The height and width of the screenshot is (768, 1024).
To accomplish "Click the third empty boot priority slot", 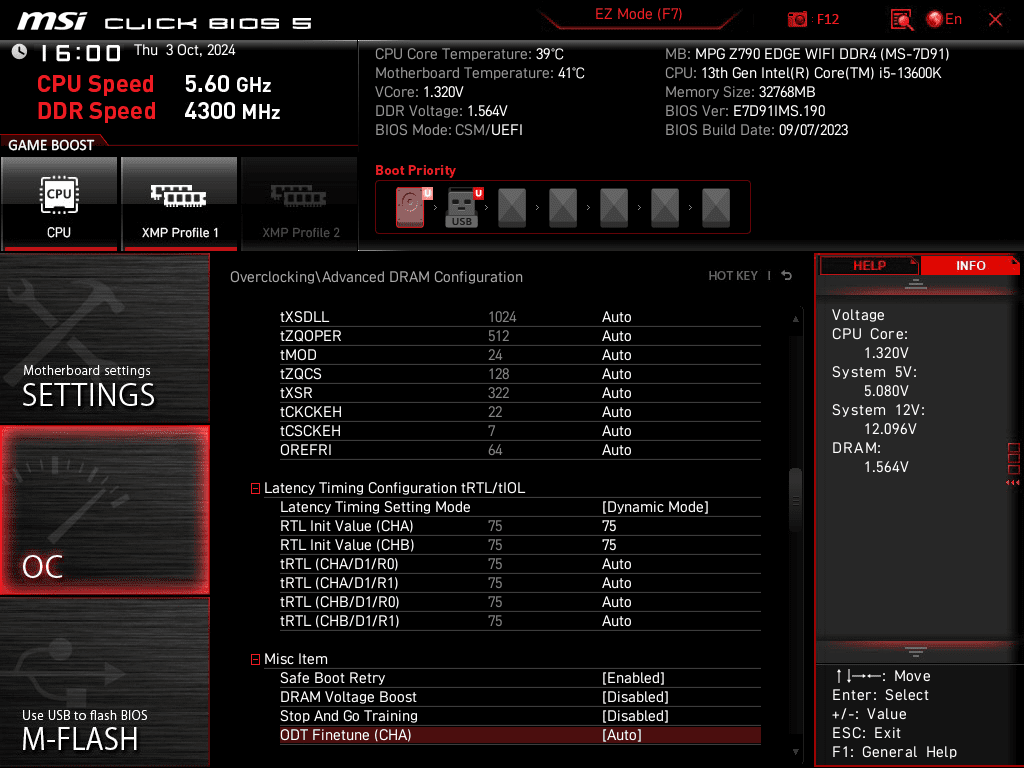I will coord(614,207).
